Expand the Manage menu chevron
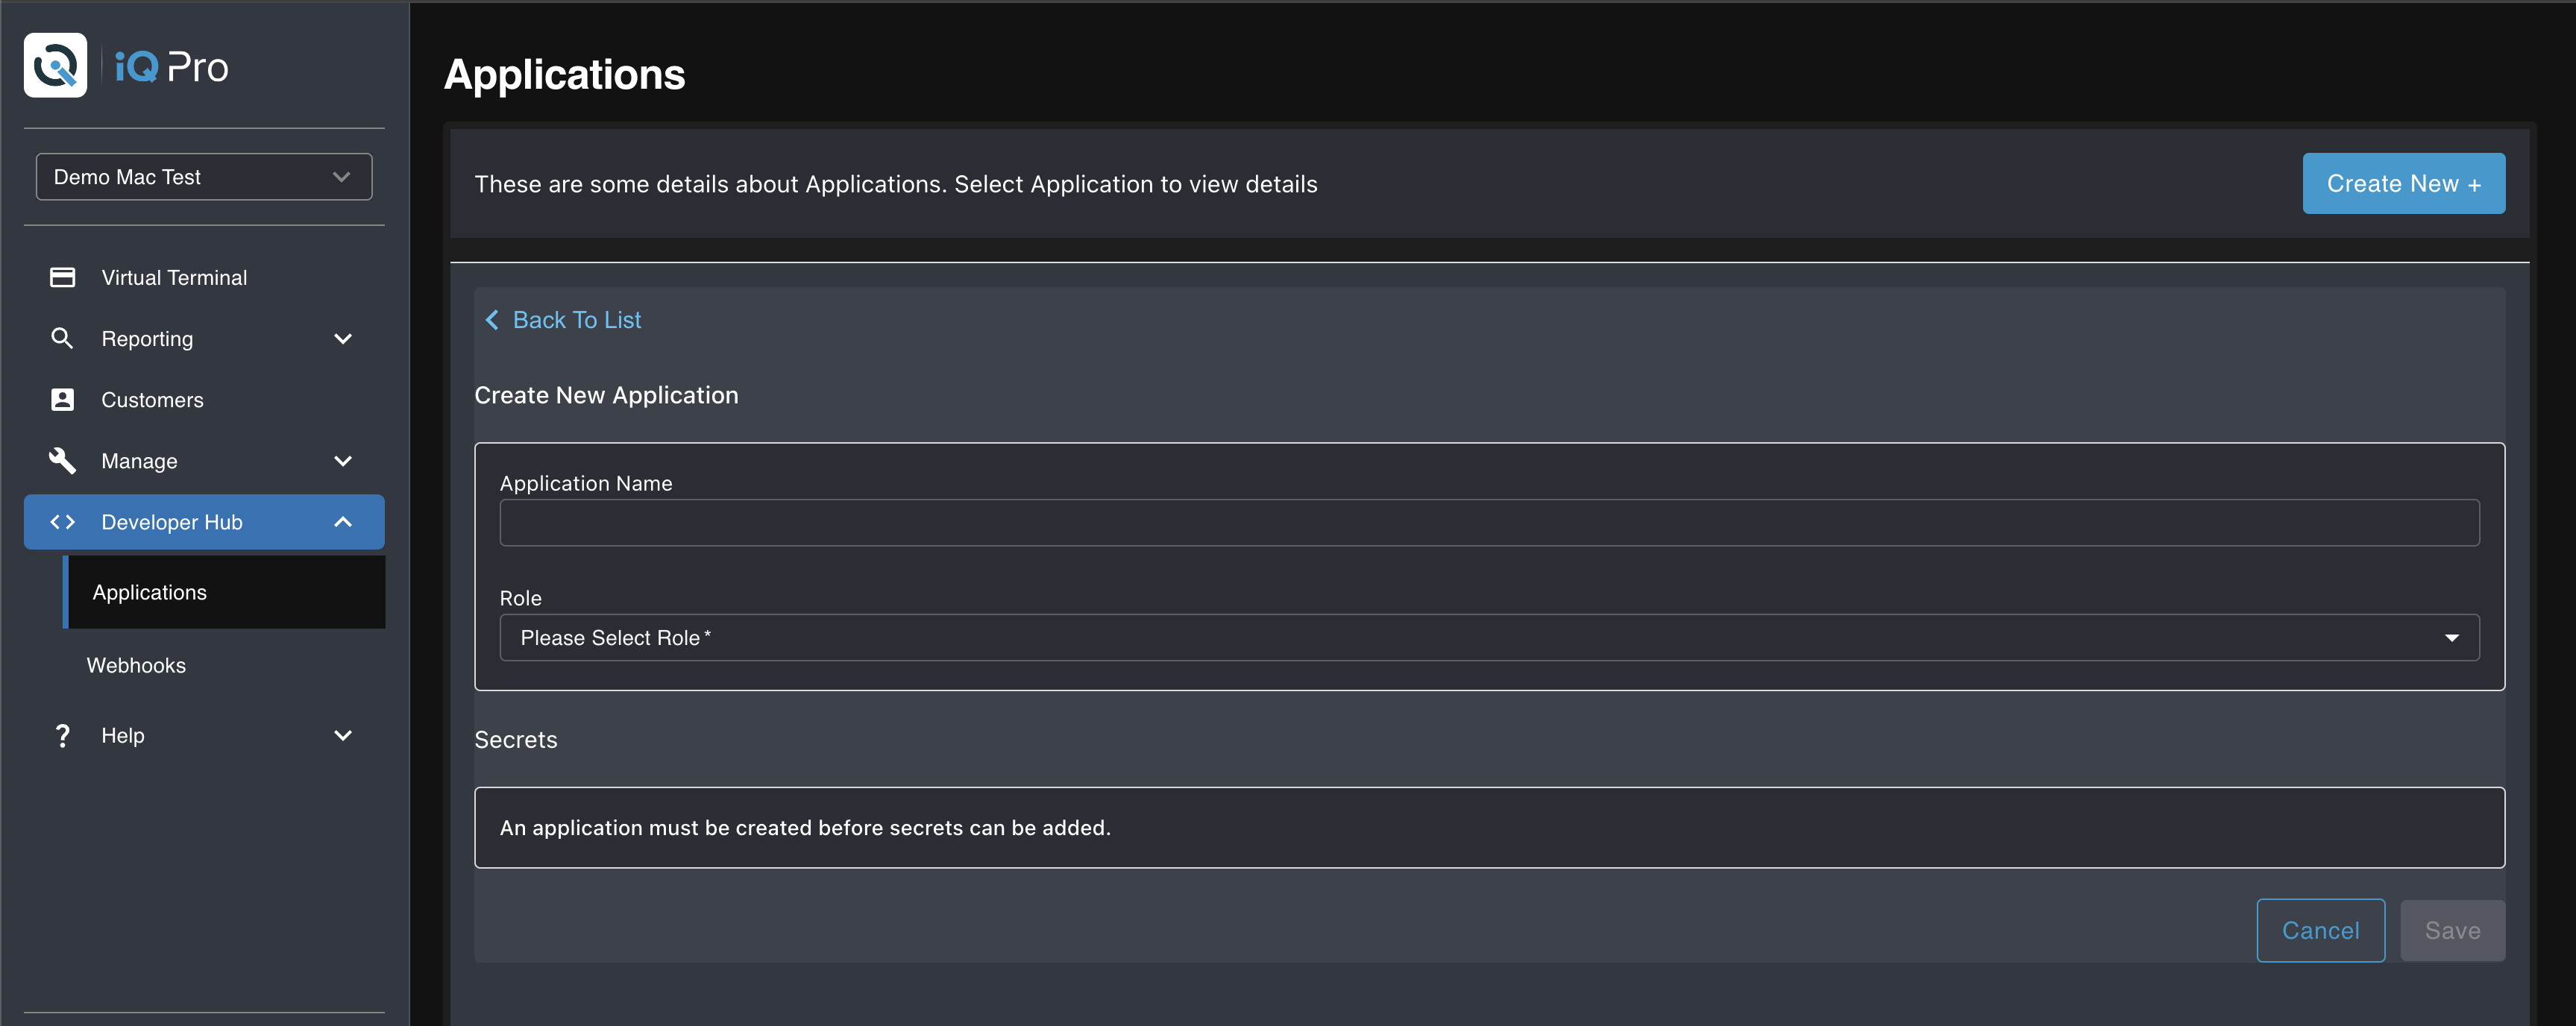 coord(343,460)
